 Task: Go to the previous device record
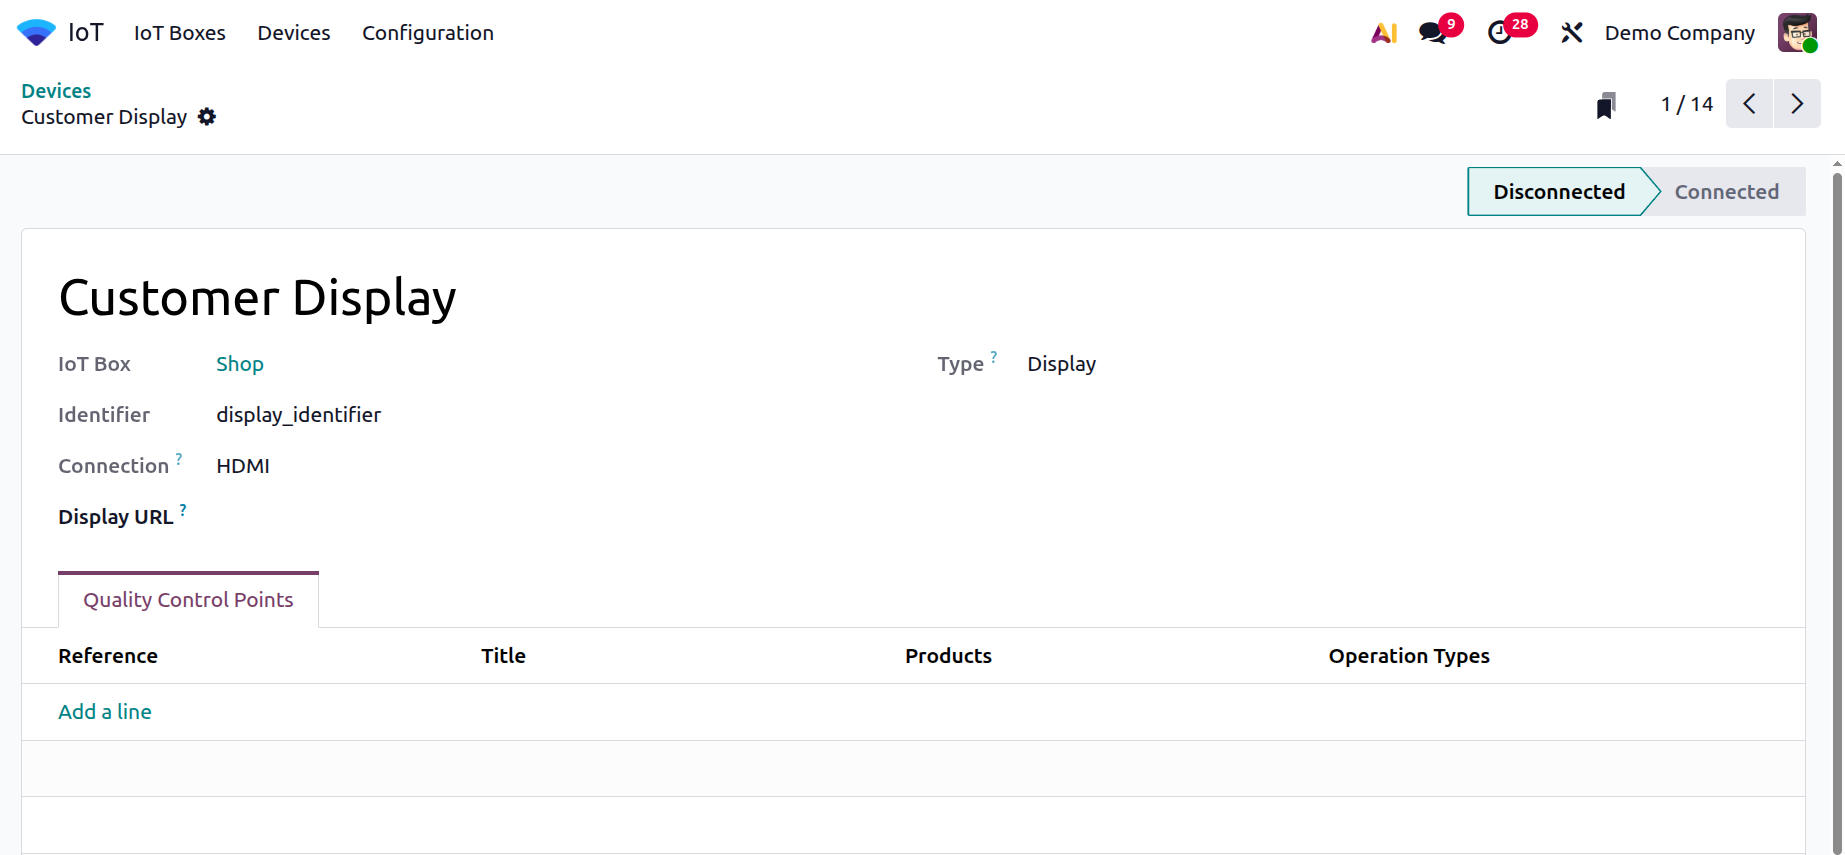[x=1750, y=104]
